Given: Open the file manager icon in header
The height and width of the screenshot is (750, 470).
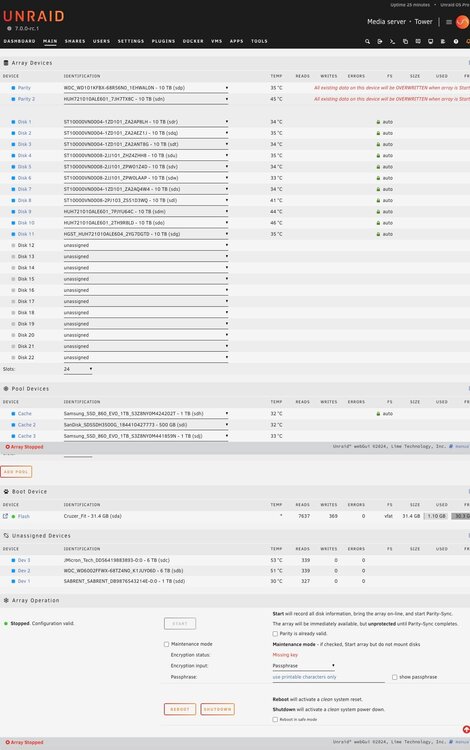Looking at the screenshot, I should (x=405, y=42).
